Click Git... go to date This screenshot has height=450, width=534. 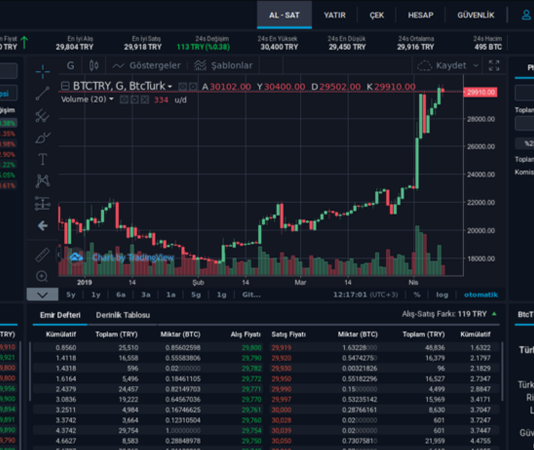(251, 295)
